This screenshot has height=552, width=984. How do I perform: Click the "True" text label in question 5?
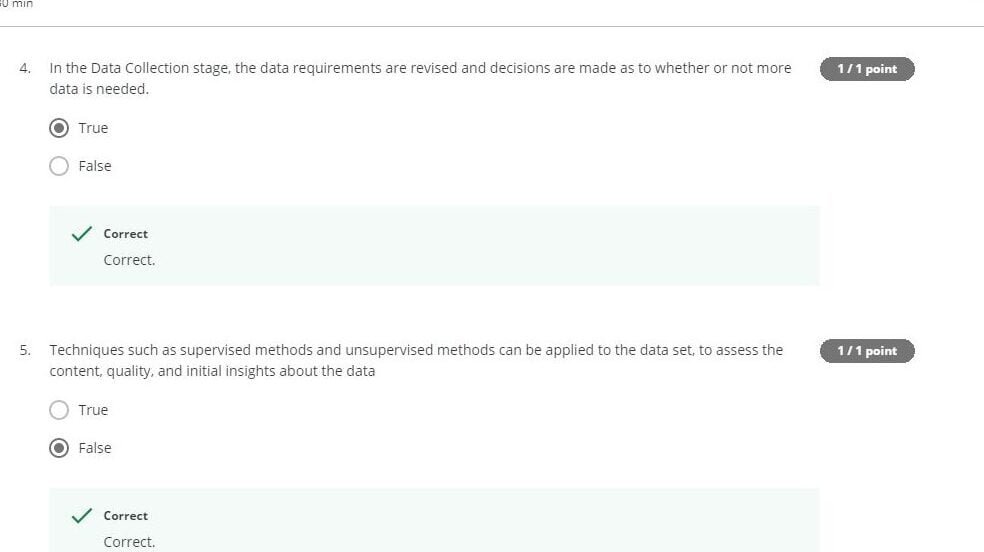point(93,410)
